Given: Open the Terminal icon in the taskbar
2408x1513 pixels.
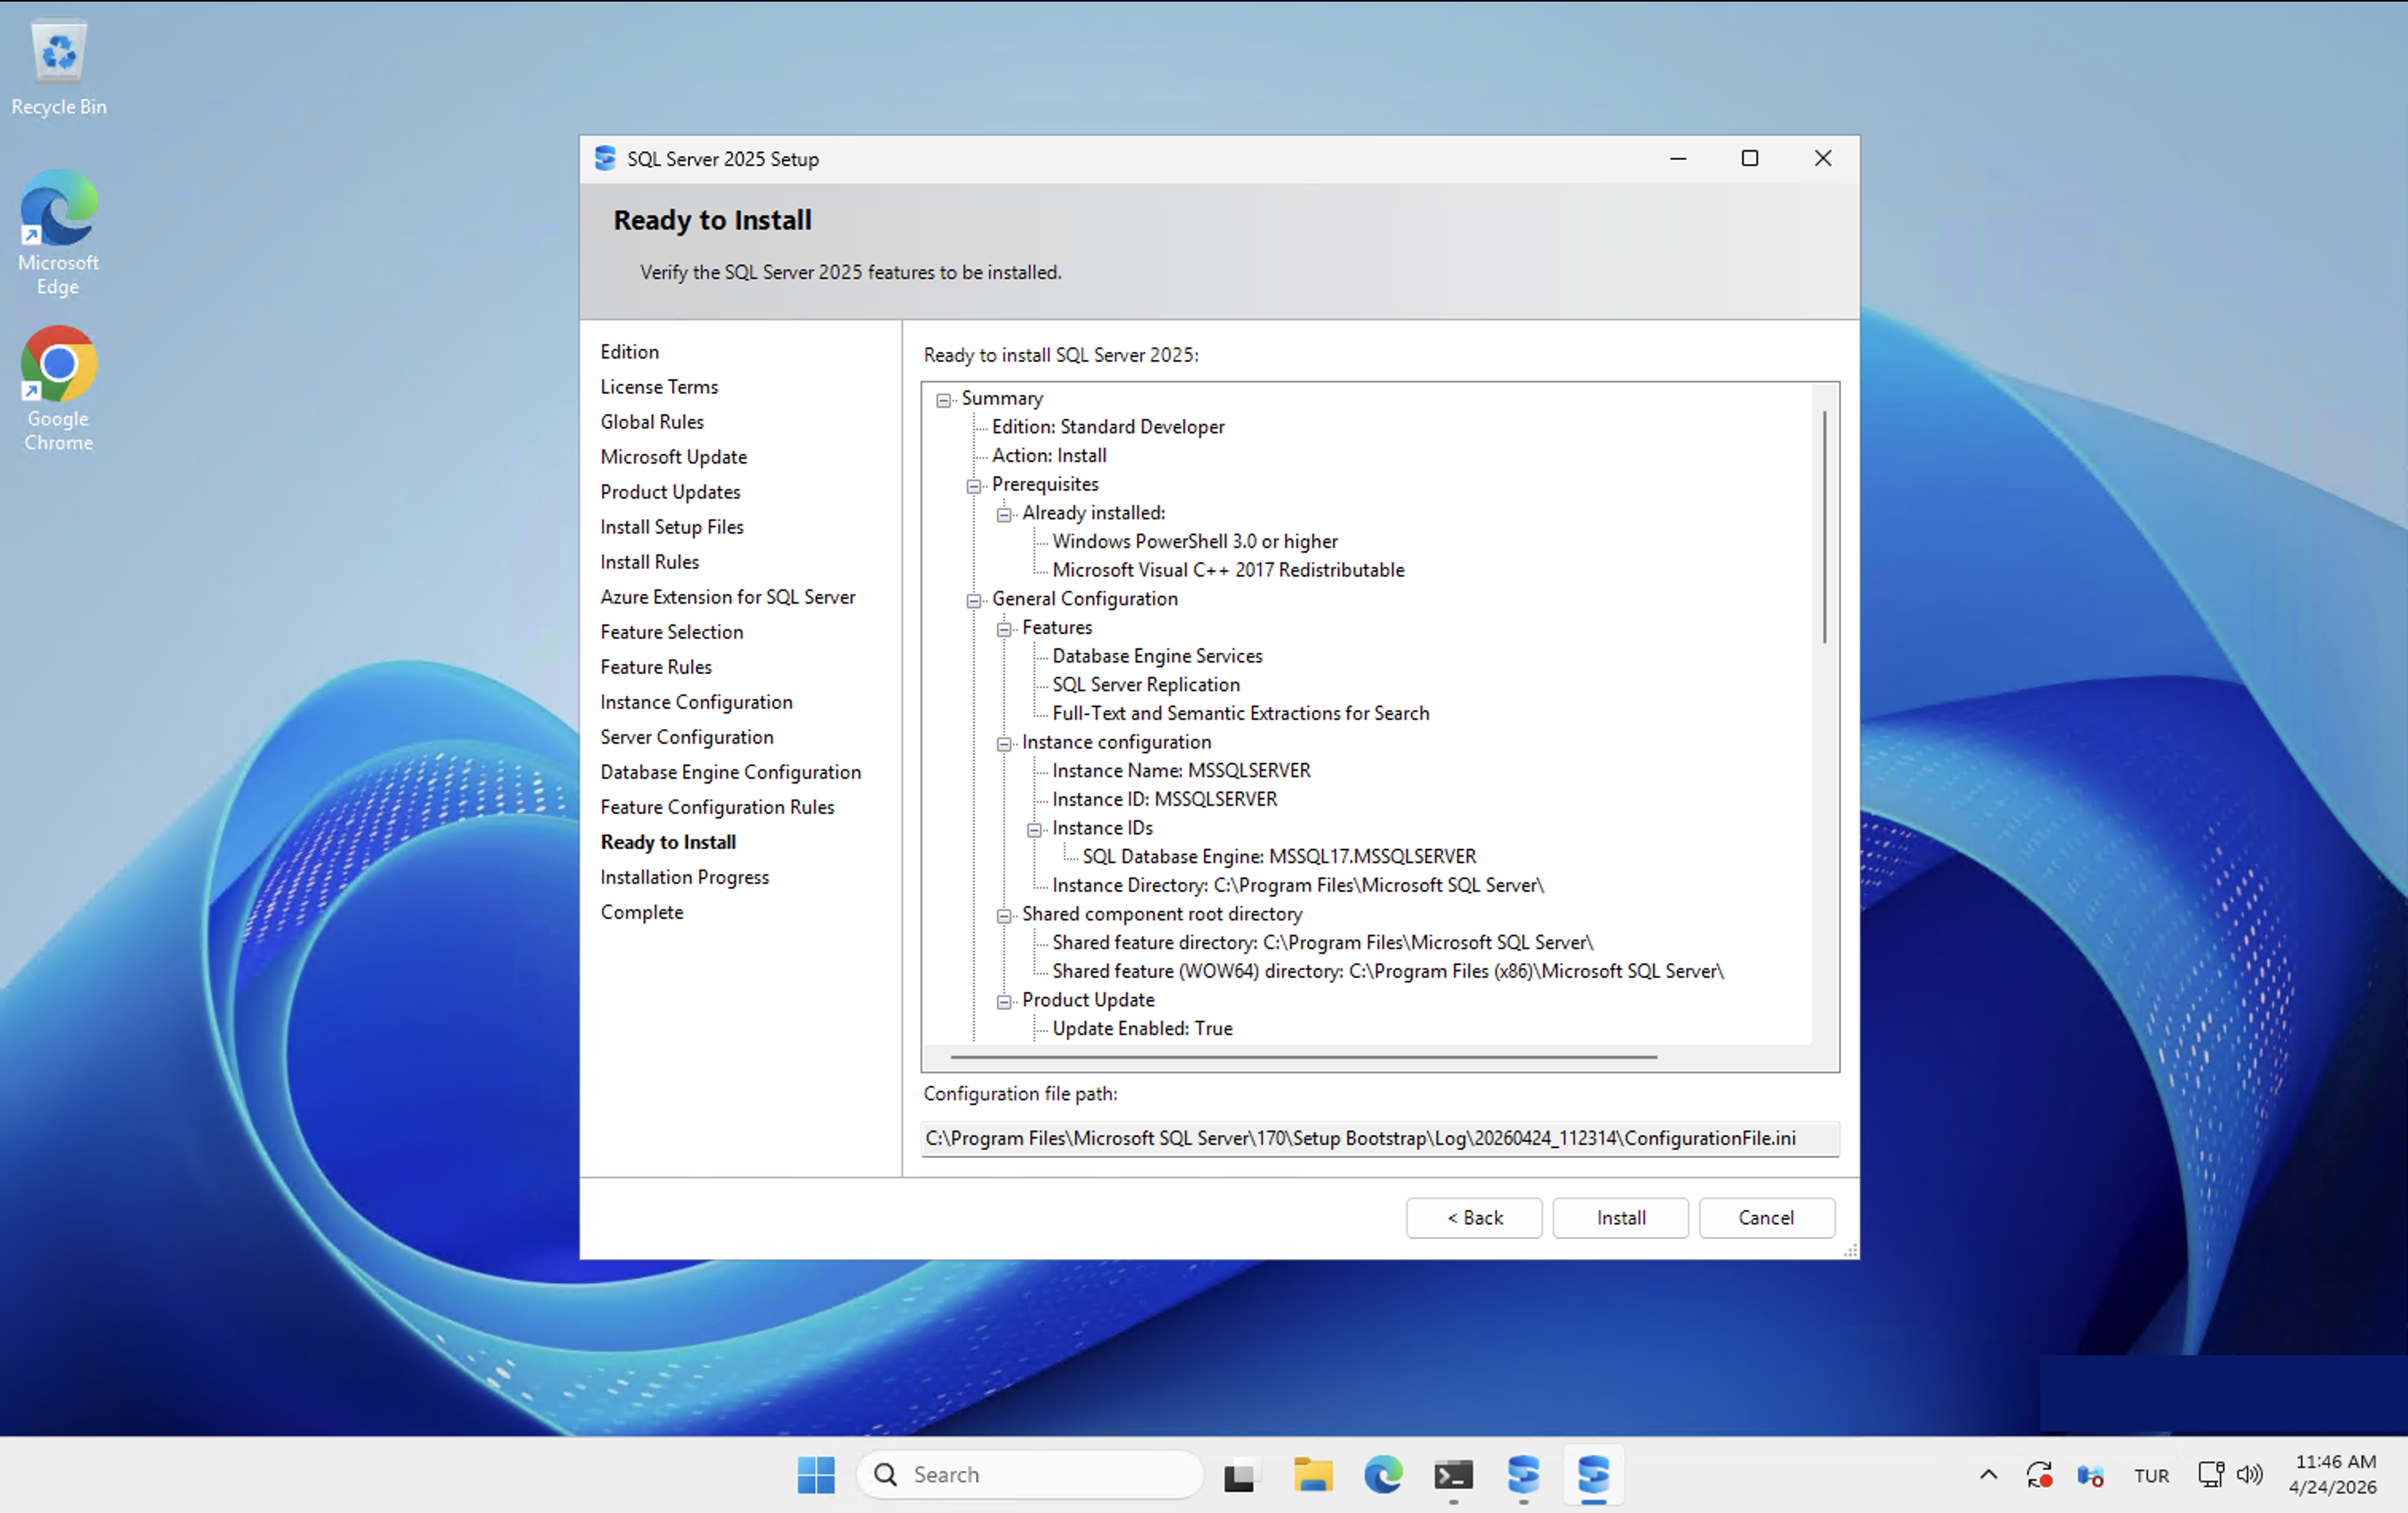Looking at the screenshot, I should (x=1453, y=1475).
